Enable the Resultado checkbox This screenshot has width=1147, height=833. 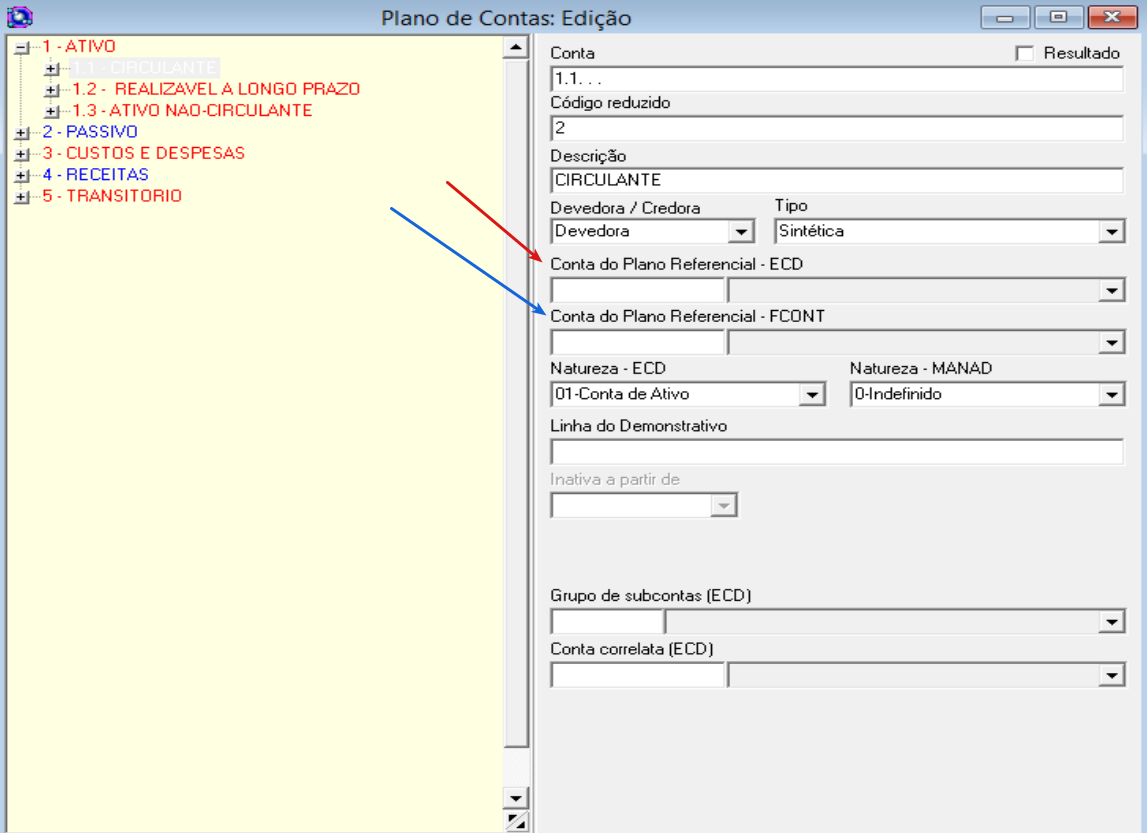(1024, 54)
